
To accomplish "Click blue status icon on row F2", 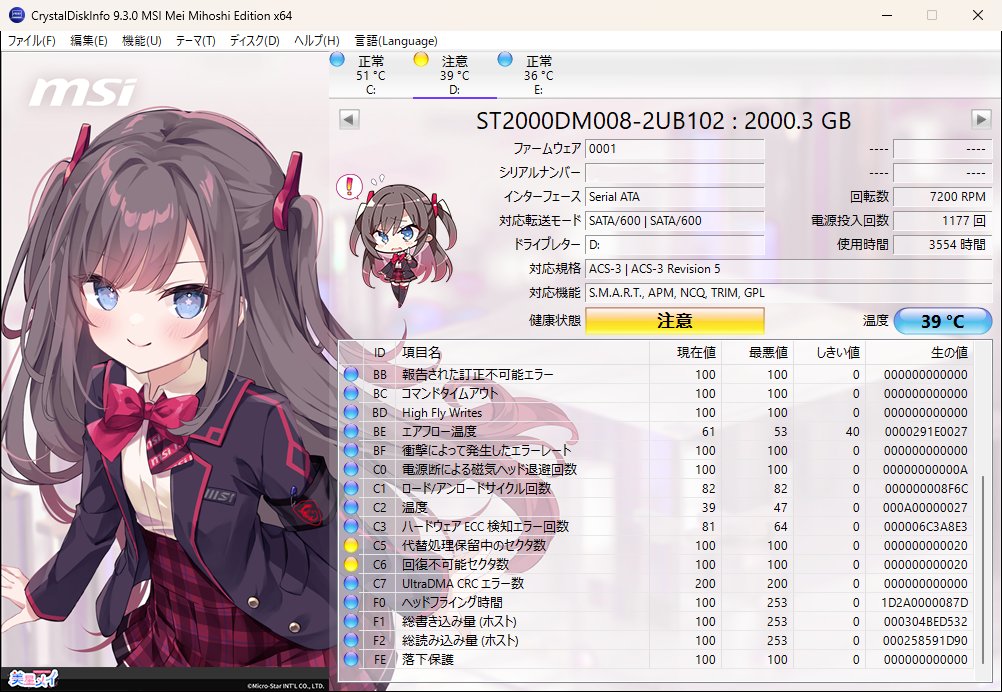I will (351, 640).
